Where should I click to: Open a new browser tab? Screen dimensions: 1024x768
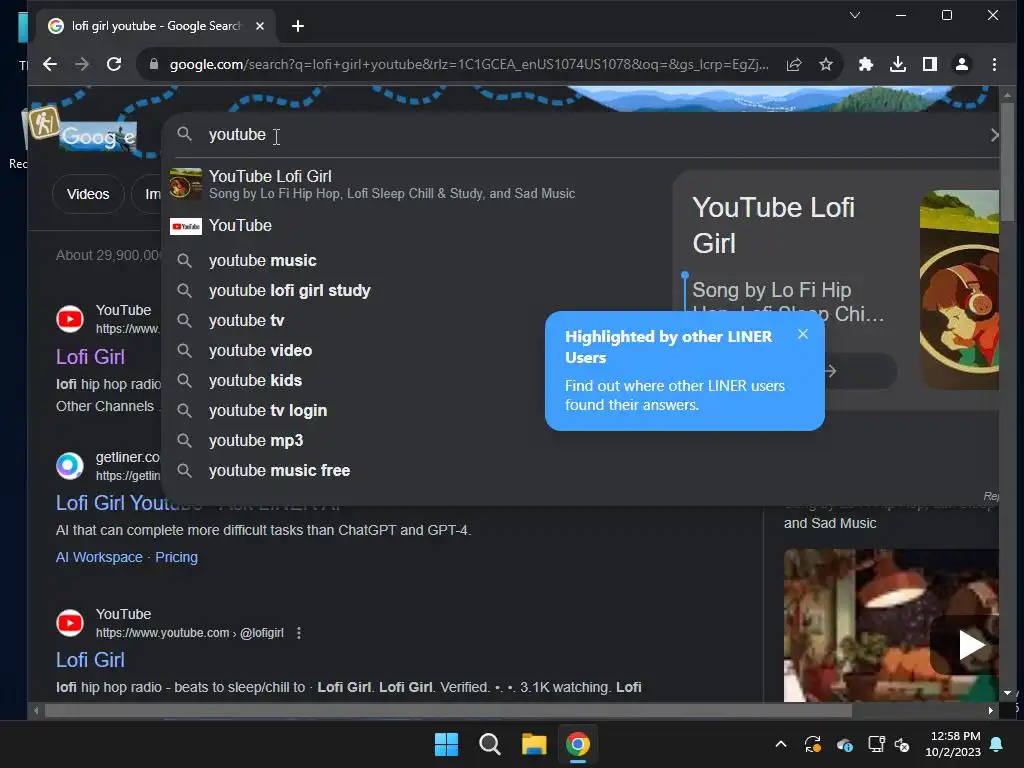[298, 26]
